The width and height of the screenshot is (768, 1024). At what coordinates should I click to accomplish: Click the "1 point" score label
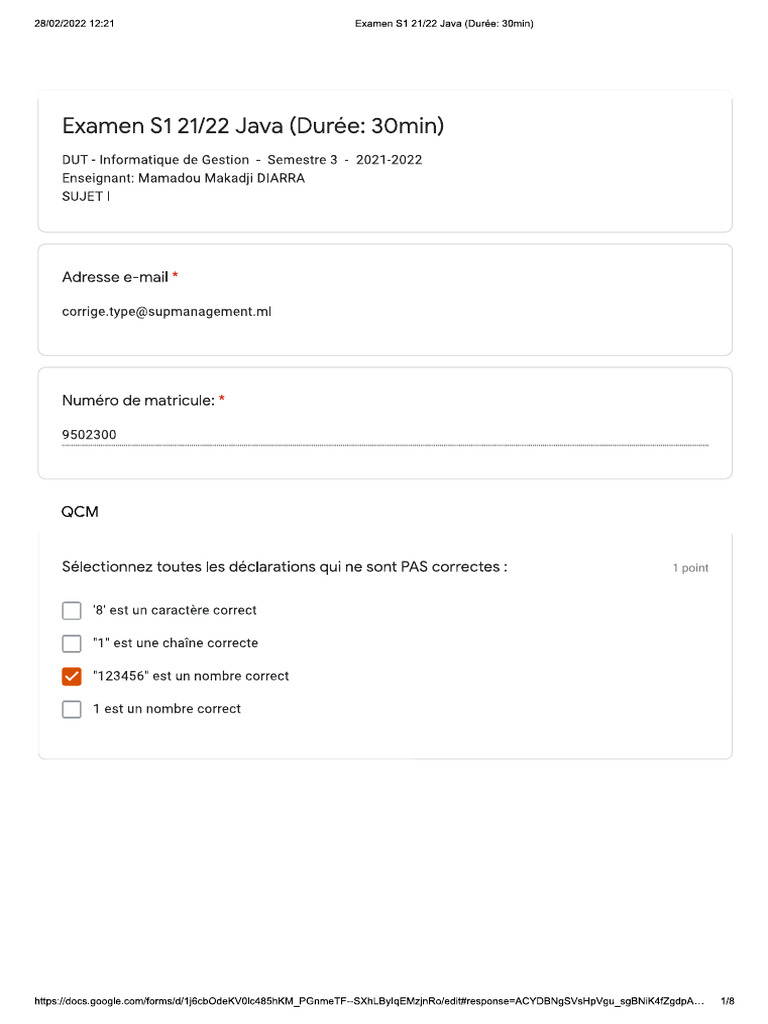(x=690, y=568)
